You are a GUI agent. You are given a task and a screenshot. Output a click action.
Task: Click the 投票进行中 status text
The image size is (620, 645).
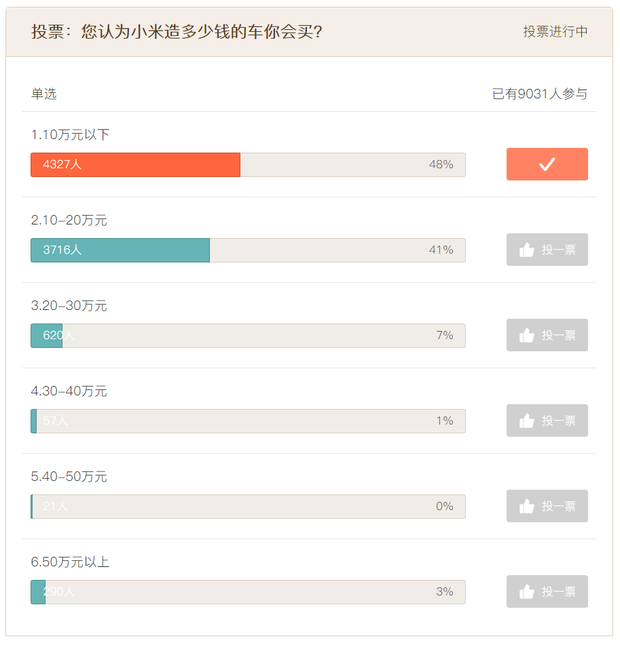pyautogui.click(x=555, y=32)
